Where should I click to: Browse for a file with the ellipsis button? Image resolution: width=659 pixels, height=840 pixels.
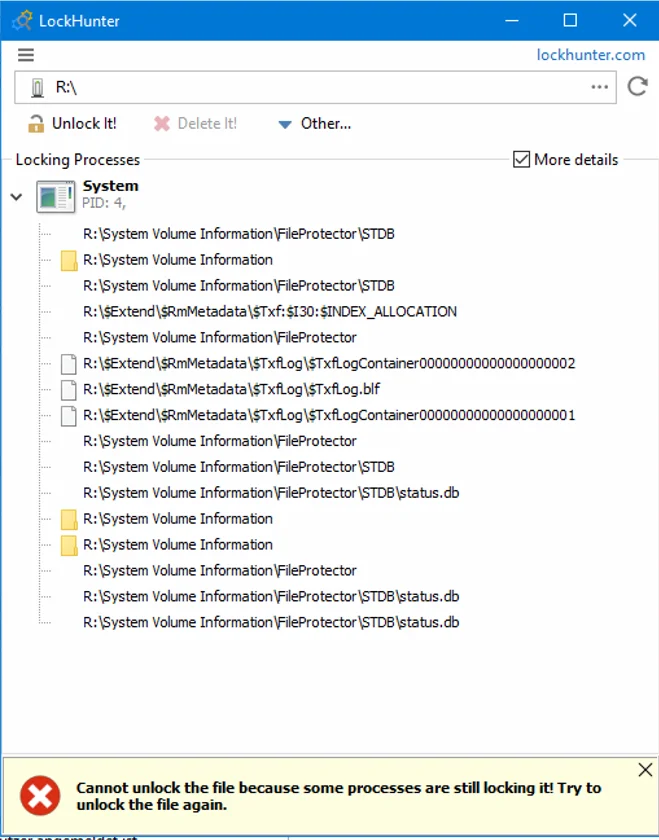599,87
